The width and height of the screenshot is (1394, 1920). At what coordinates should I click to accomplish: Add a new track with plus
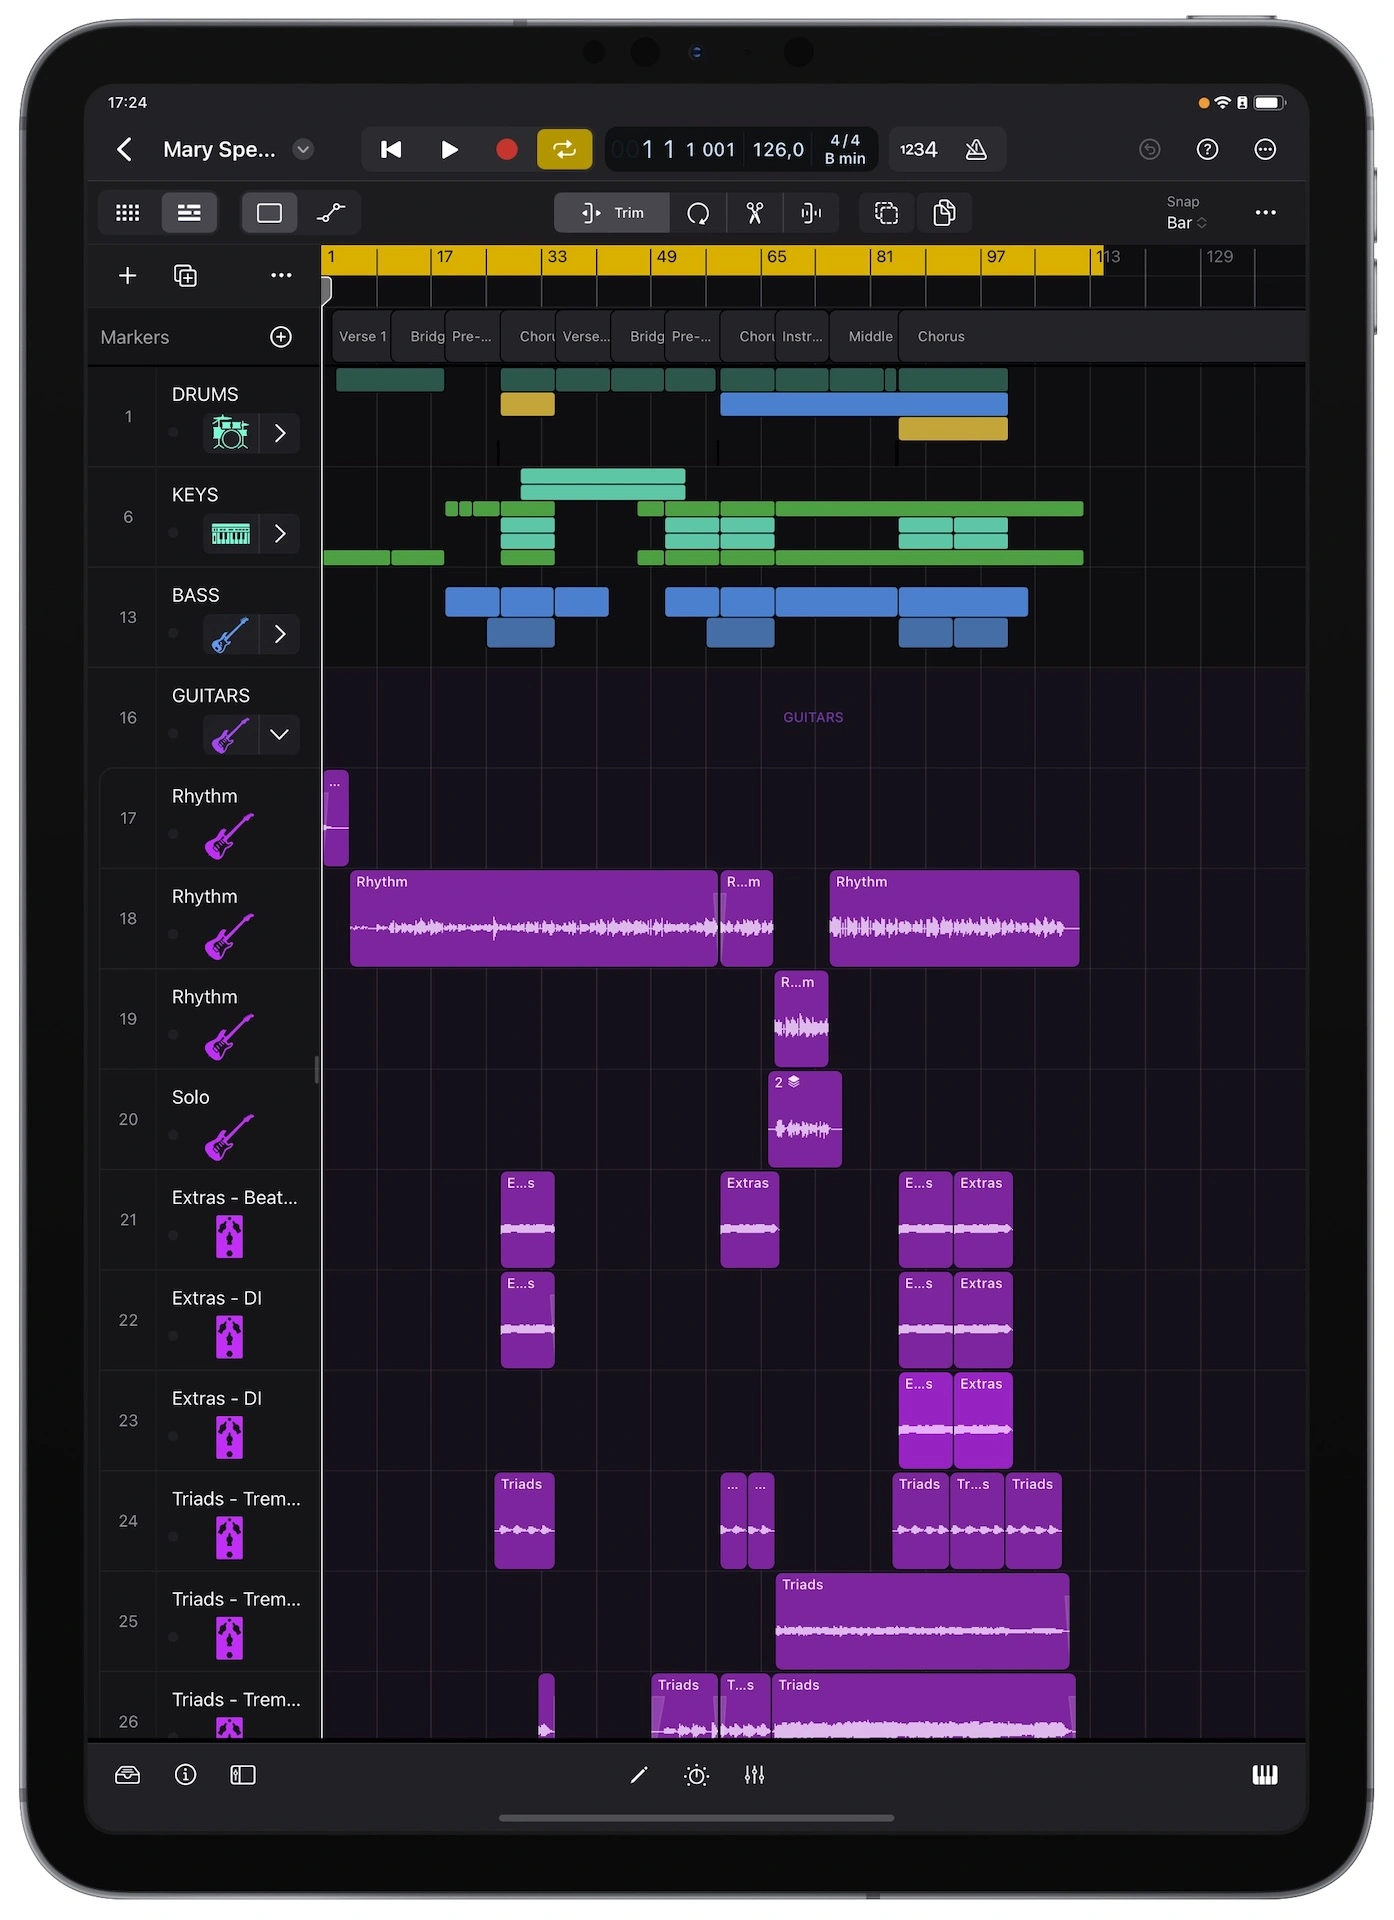[x=128, y=276]
